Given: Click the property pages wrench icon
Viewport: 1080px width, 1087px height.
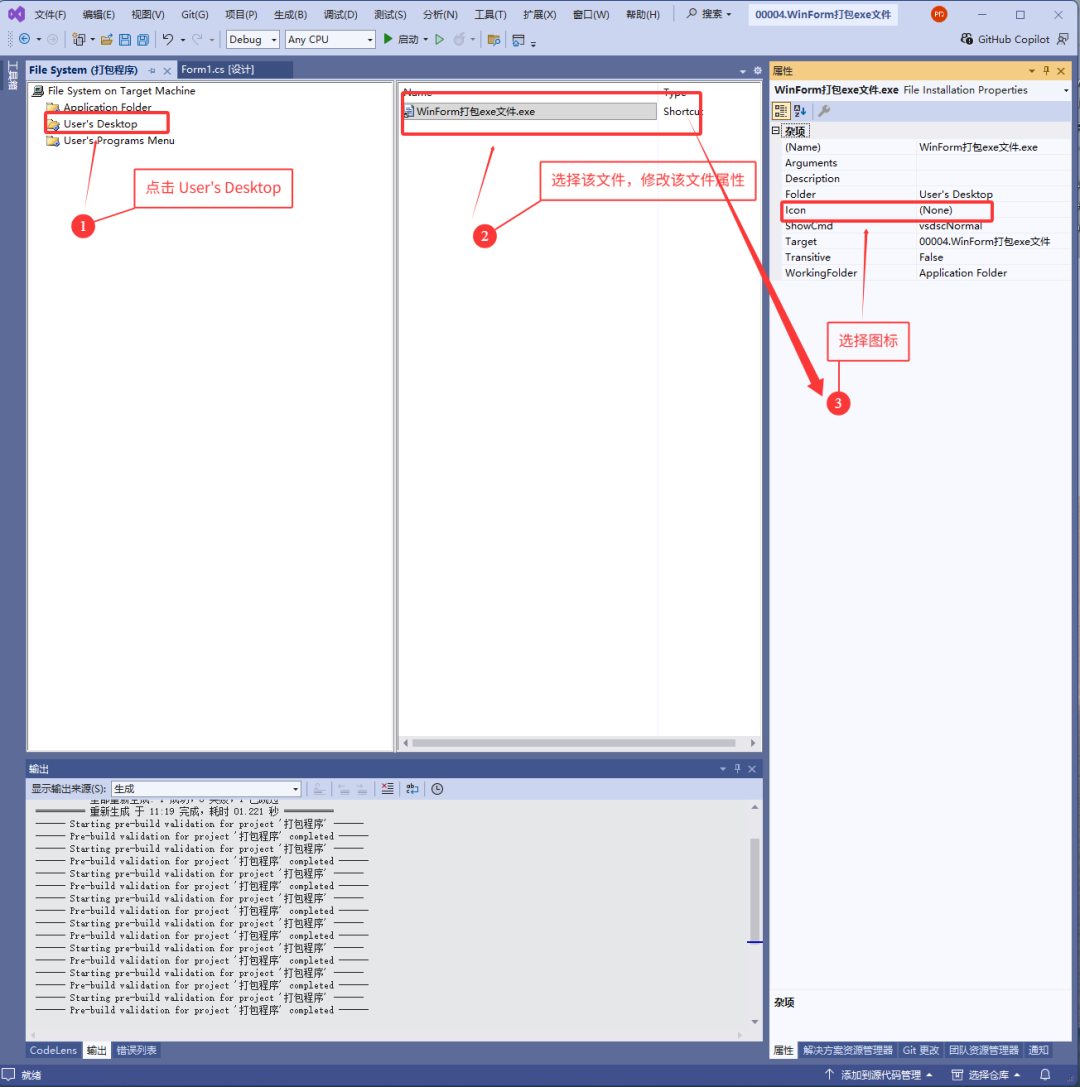Looking at the screenshot, I should coord(824,111).
